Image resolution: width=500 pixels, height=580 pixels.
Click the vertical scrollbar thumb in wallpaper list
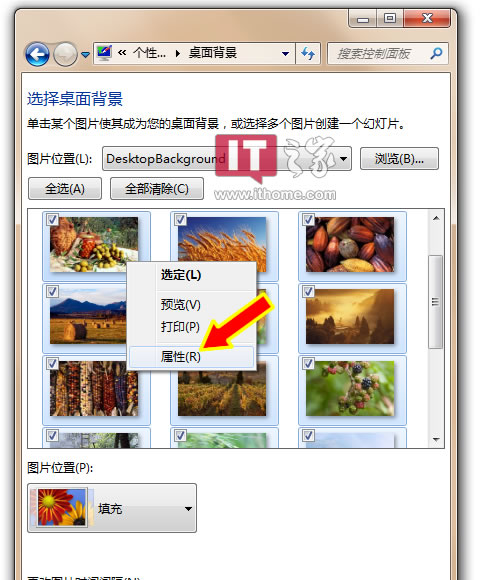click(x=436, y=302)
